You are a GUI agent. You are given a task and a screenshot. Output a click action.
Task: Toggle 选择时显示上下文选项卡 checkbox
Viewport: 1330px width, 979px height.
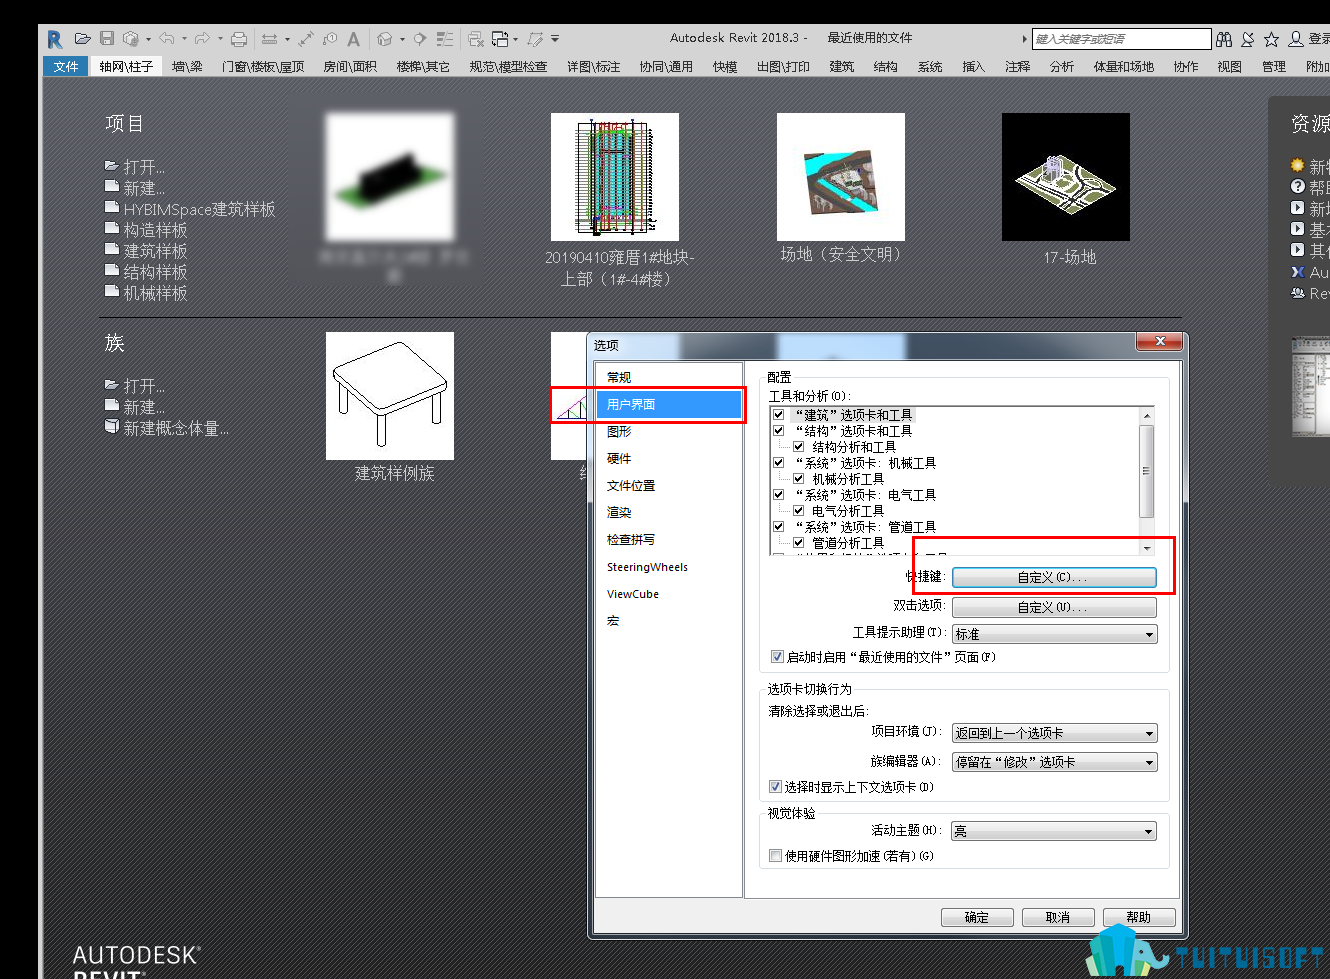coord(775,787)
